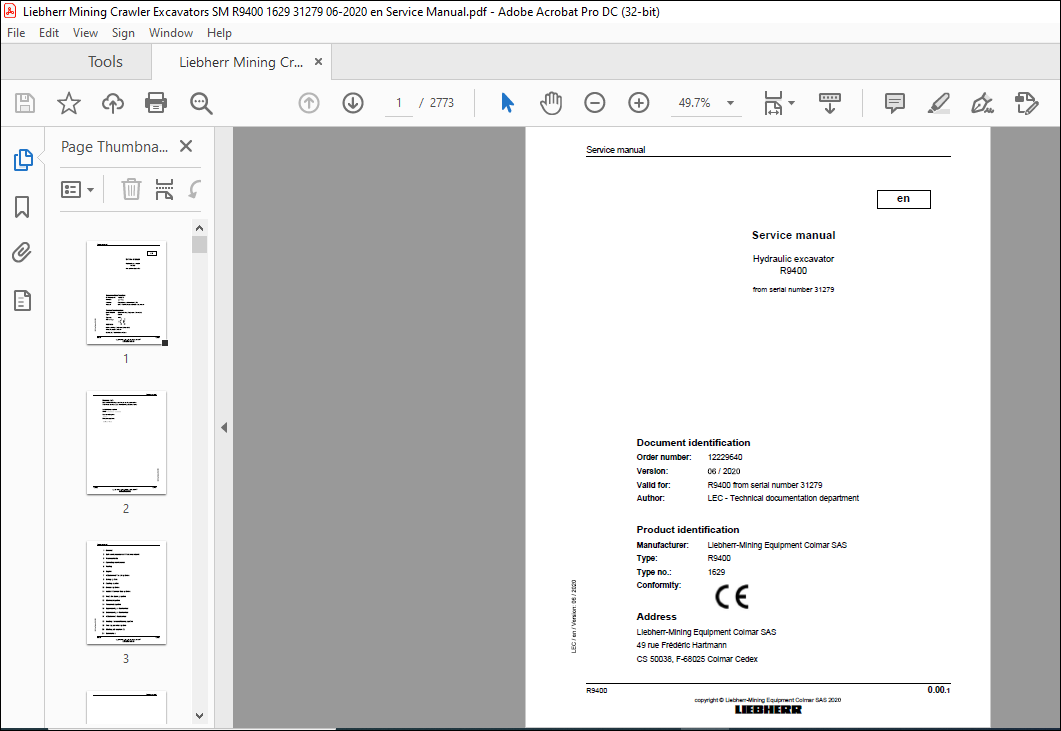
Task: Click the thumbnail scrollbar thumb
Action: (199, 244)
